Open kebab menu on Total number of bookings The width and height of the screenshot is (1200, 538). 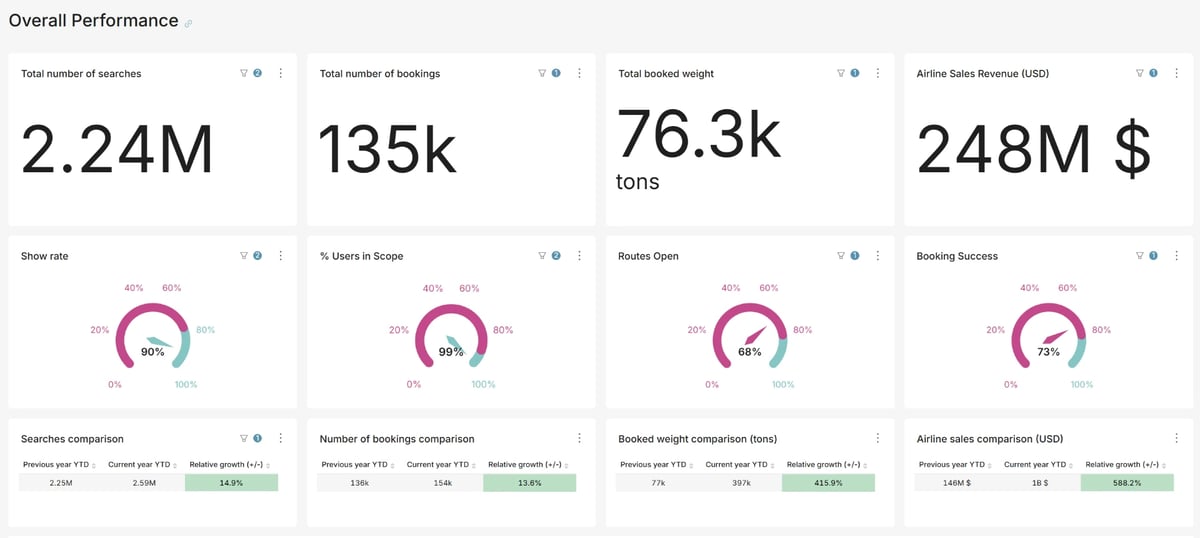point(579,73)
